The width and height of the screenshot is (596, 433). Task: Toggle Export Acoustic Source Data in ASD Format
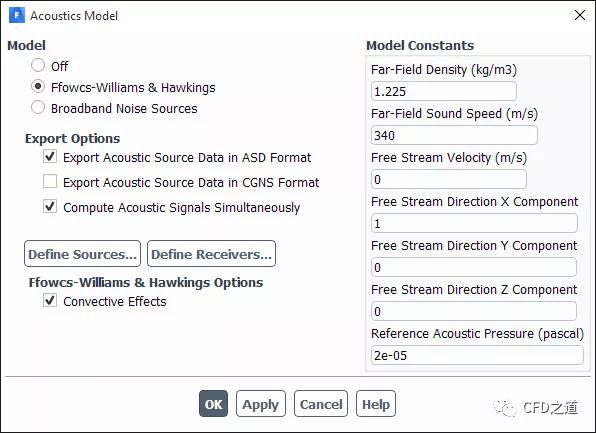click(x=50, y=157)
